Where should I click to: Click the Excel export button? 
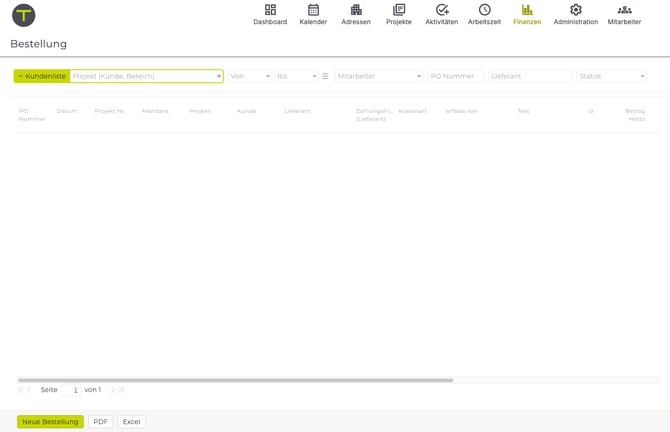point(131,422)
